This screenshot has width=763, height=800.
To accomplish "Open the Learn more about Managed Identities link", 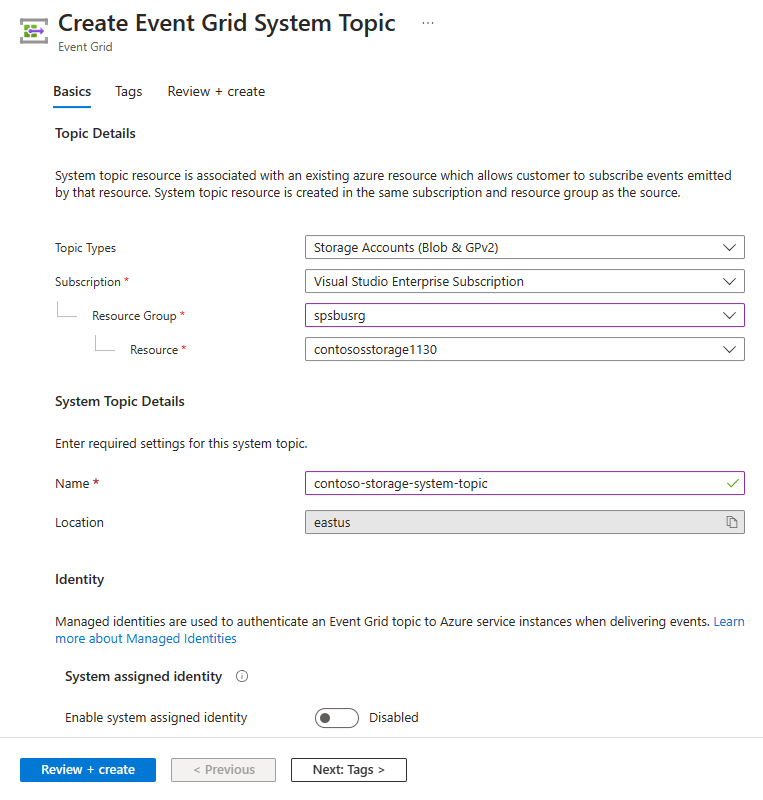I will 146,638.
